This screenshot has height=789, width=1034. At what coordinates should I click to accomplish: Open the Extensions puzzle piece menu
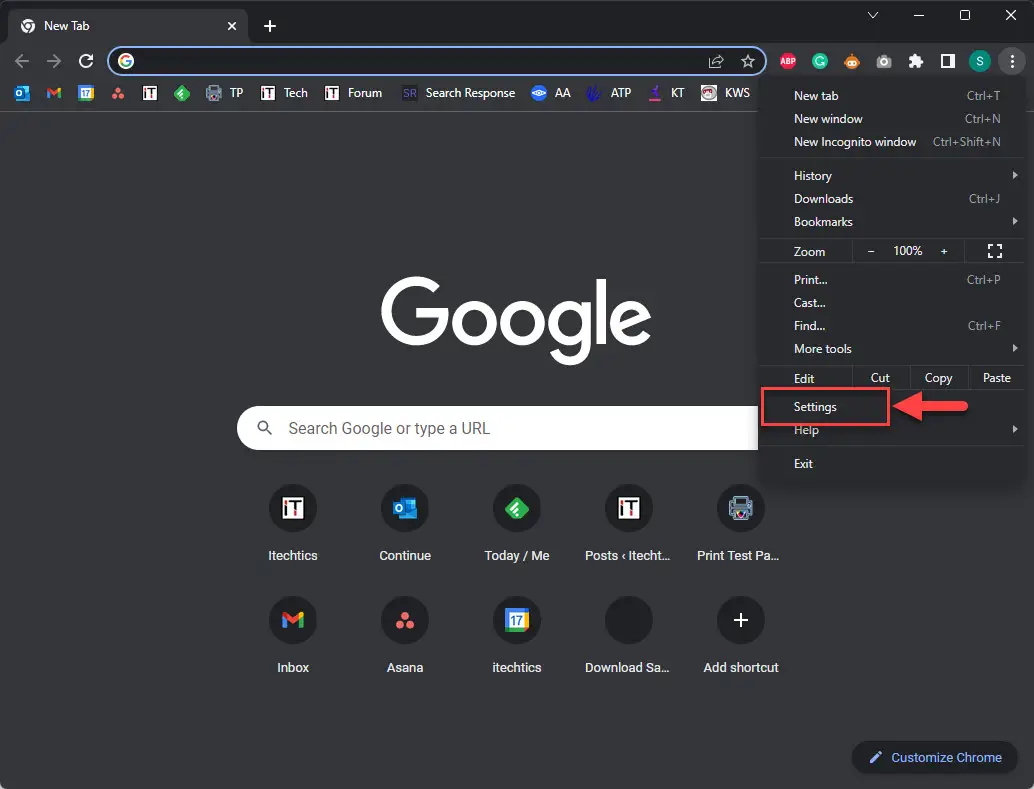(916, 61)
